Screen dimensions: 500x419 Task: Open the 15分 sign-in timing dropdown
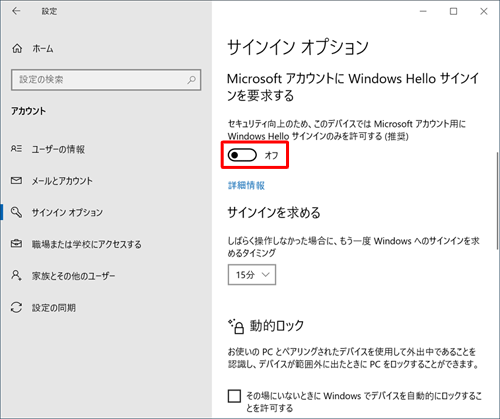point(252,275)
